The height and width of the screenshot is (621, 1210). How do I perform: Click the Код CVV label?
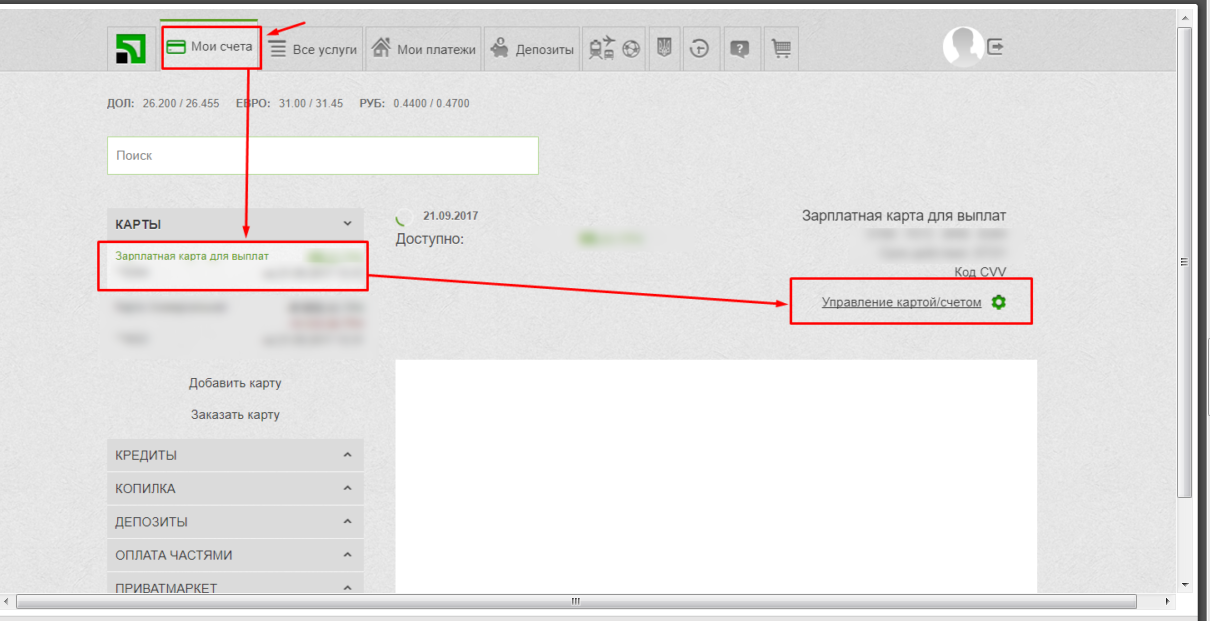pos(980,272)
